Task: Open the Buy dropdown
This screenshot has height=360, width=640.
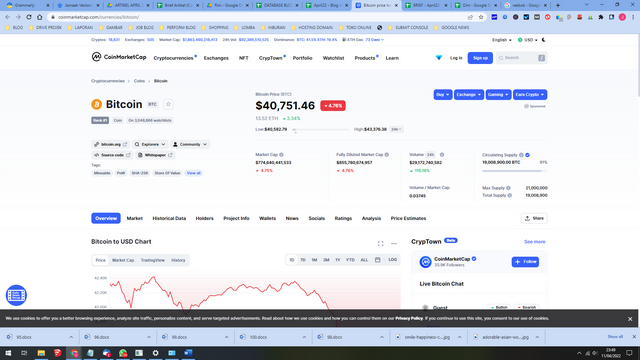Action: tap(442, 95)
